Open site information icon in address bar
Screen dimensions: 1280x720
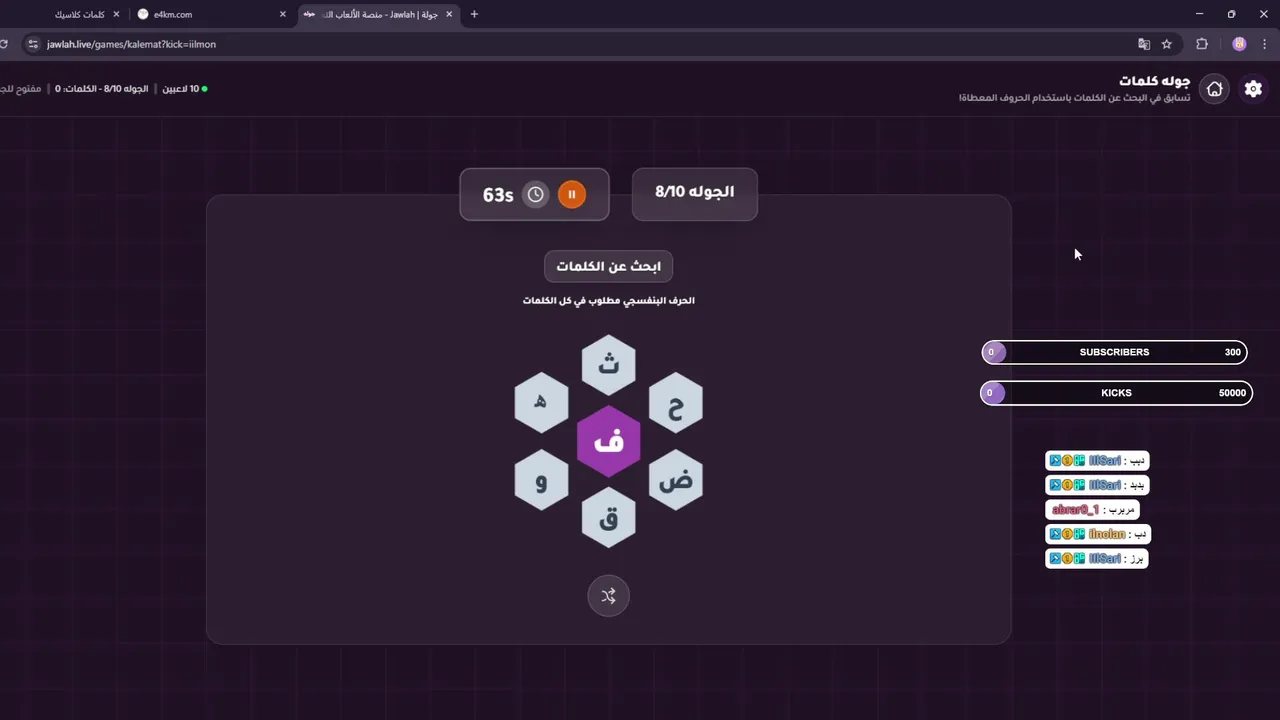32,44
